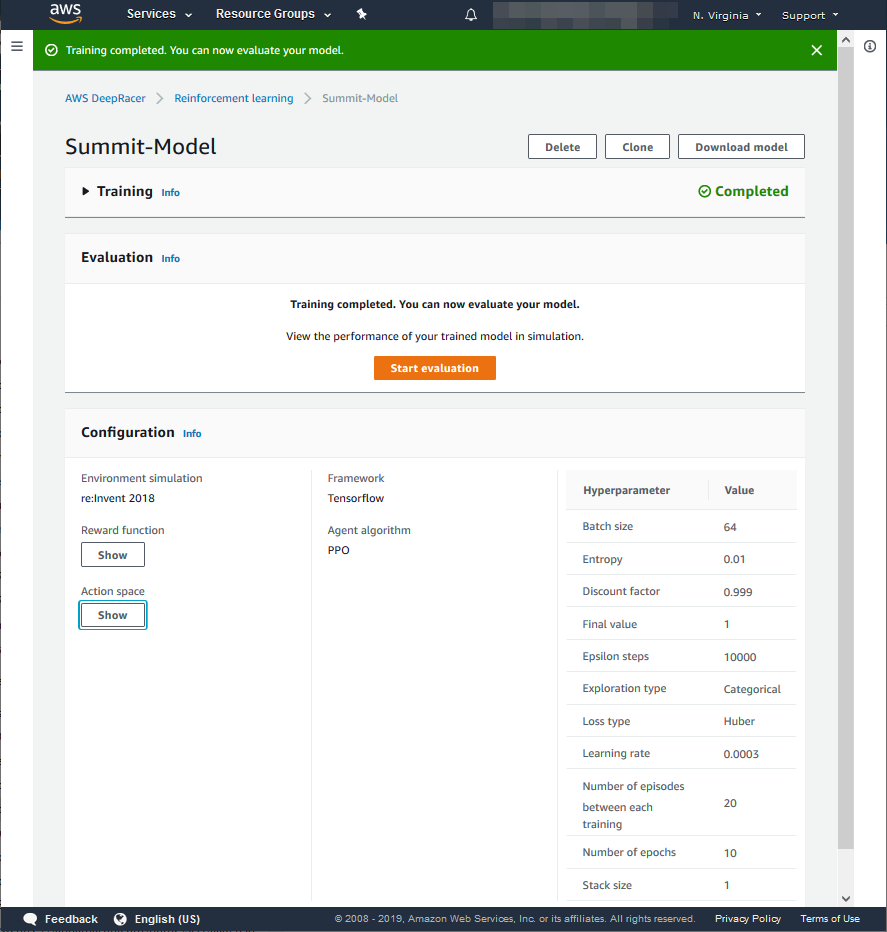Open the notifications bell icon
This screenshot has height=932, width=887.
point(471,15)
